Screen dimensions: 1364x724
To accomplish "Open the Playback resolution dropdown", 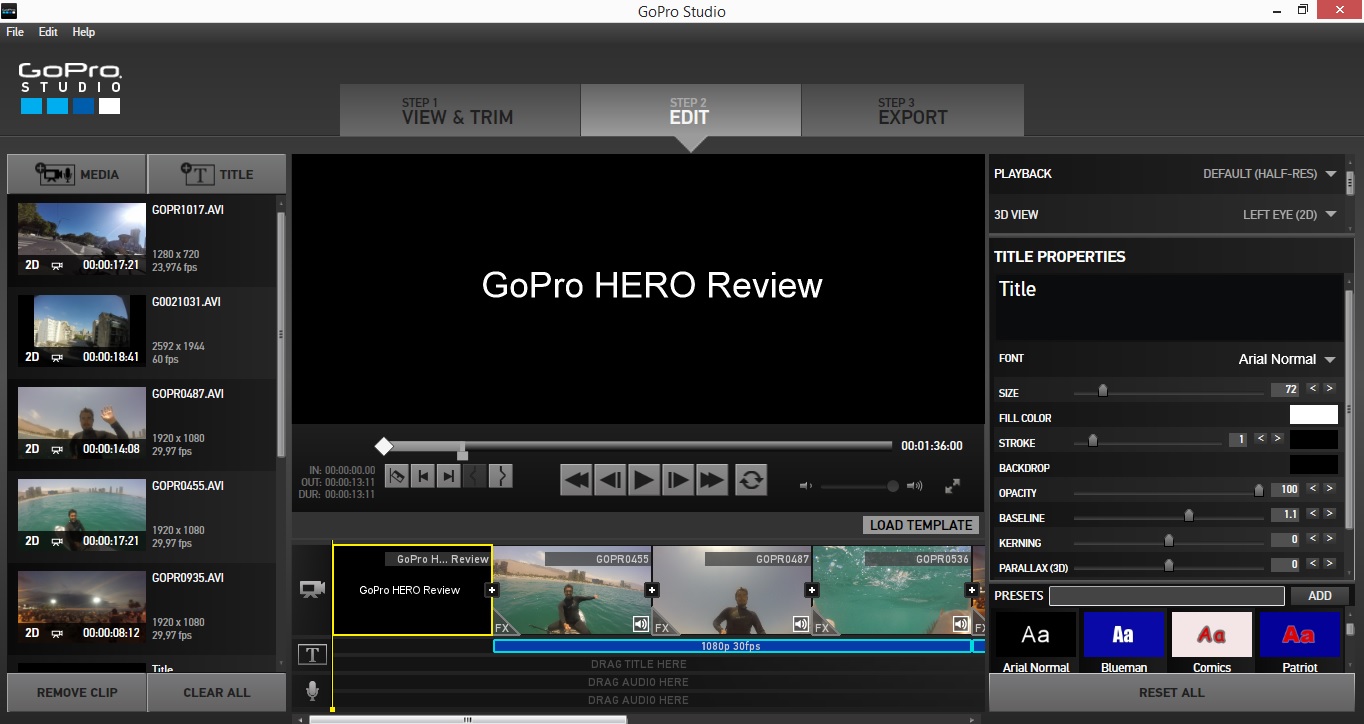I will coord(1270,174).
